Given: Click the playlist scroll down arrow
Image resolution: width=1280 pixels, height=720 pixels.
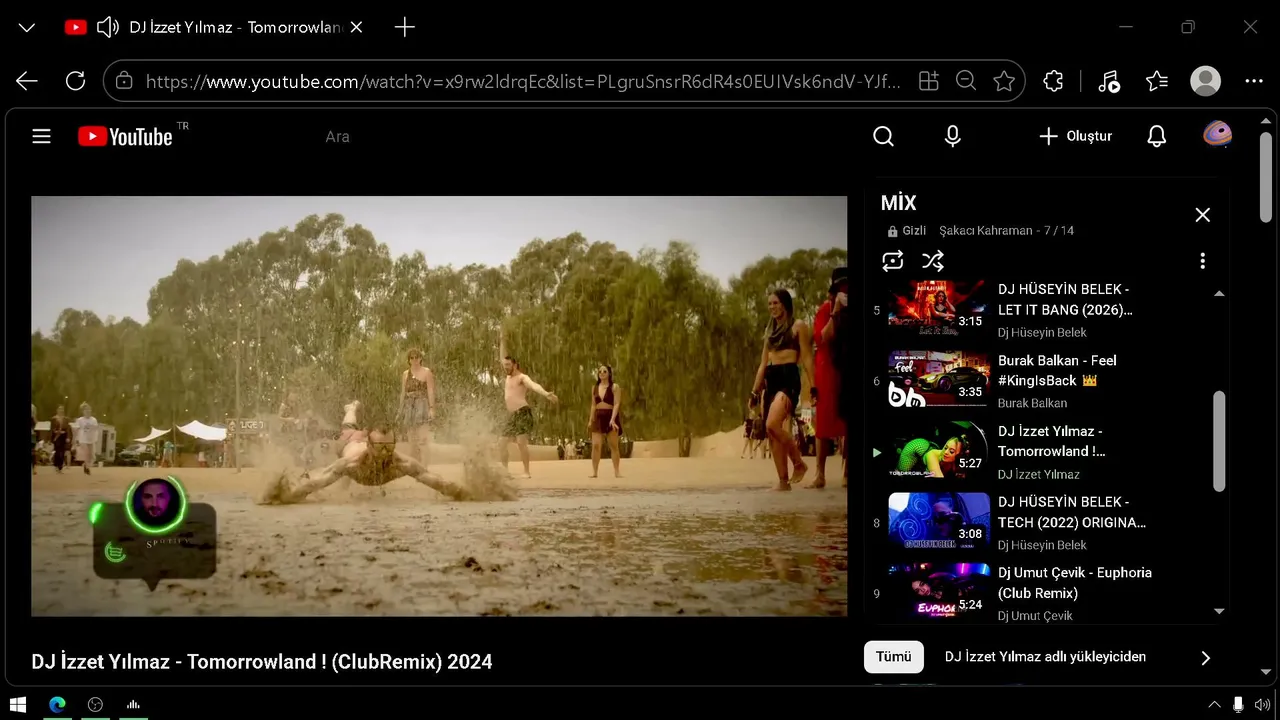Looking at the screenshot, I should 1219,611.
